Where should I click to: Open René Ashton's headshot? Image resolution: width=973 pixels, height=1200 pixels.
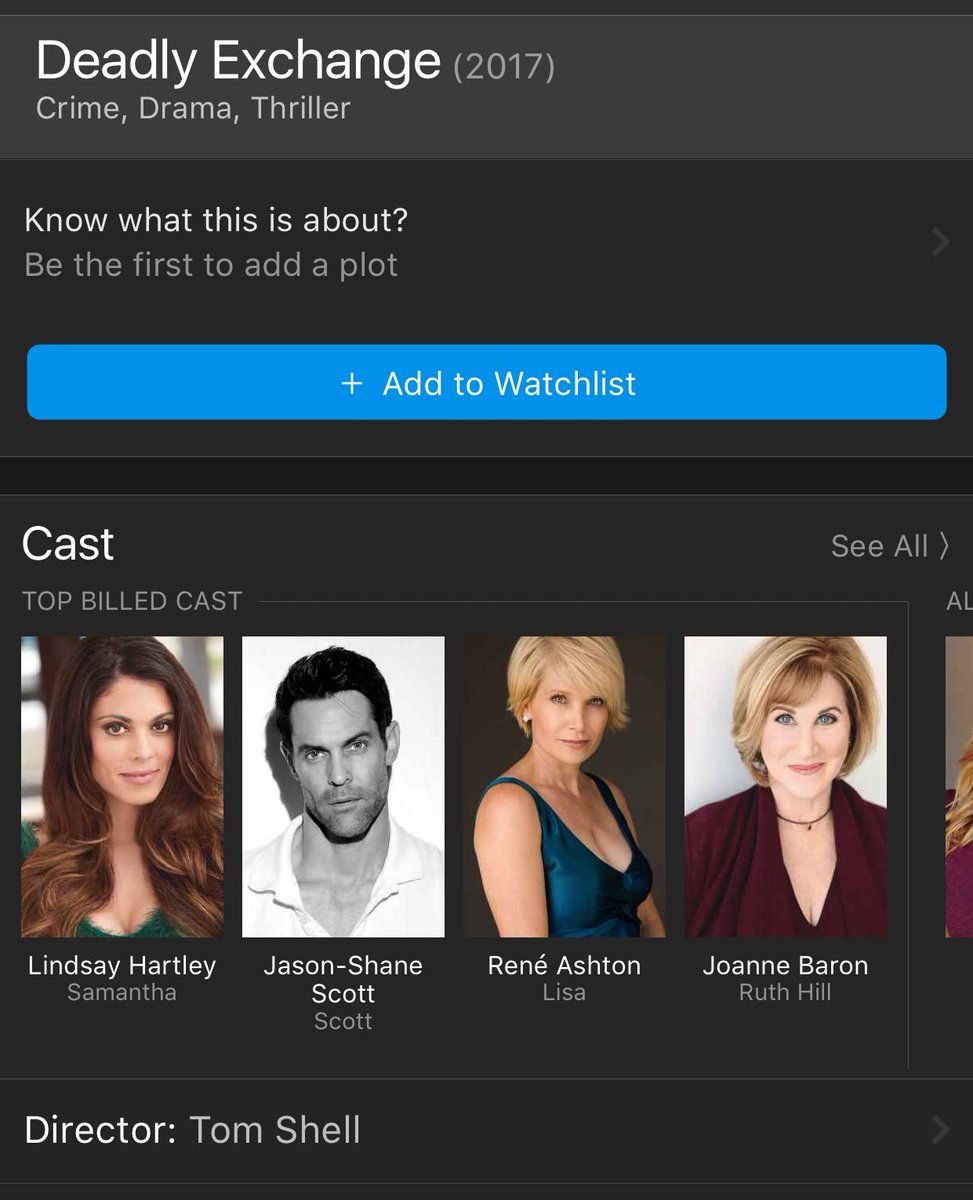564,787
